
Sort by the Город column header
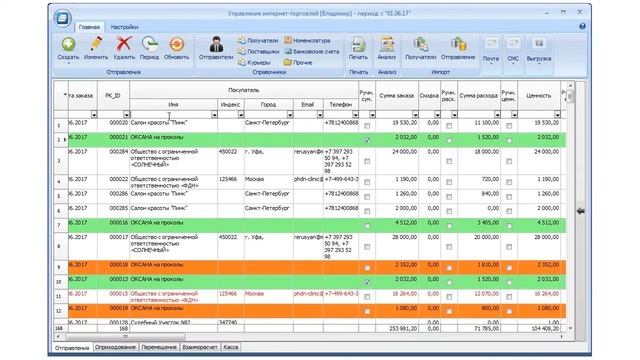click(x=268, y=104)
